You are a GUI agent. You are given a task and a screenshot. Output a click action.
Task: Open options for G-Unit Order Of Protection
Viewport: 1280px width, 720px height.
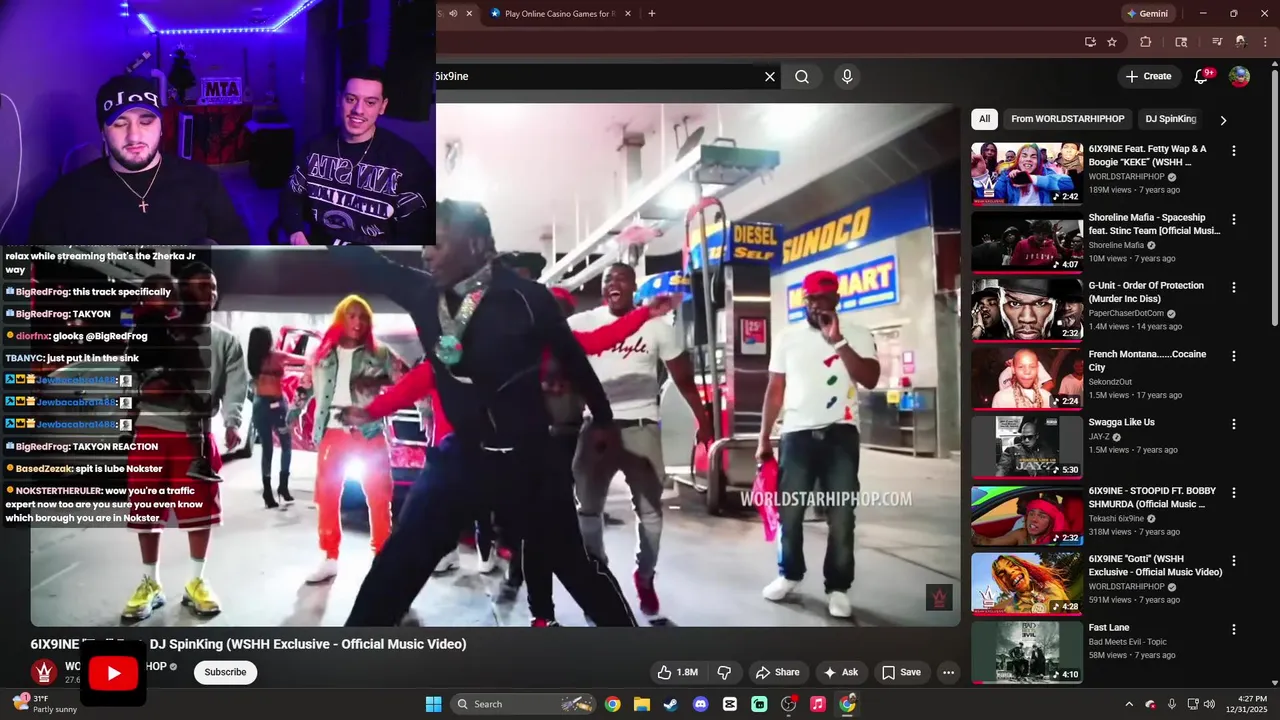(1234, 287)
